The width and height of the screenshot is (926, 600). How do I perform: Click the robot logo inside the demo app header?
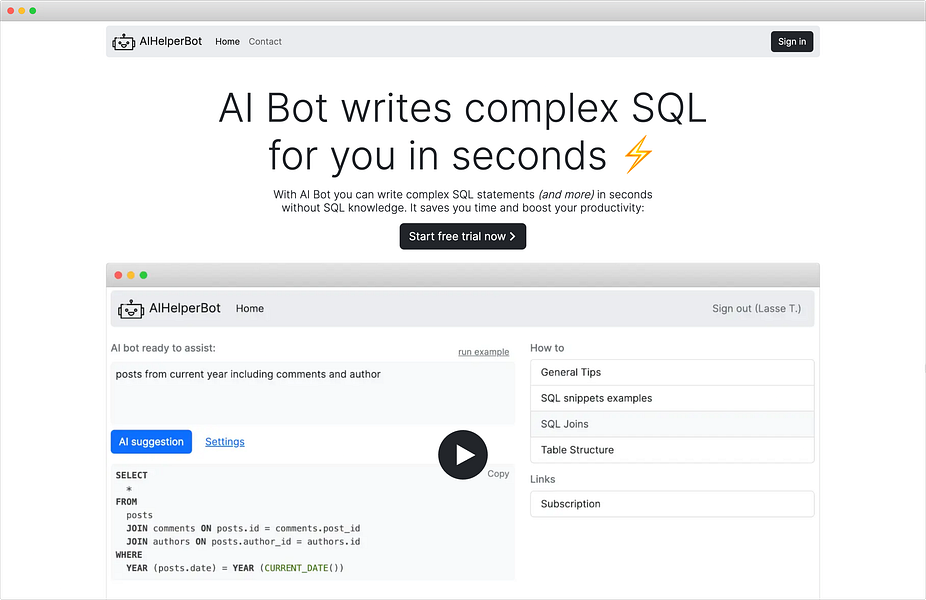point(131,308)
